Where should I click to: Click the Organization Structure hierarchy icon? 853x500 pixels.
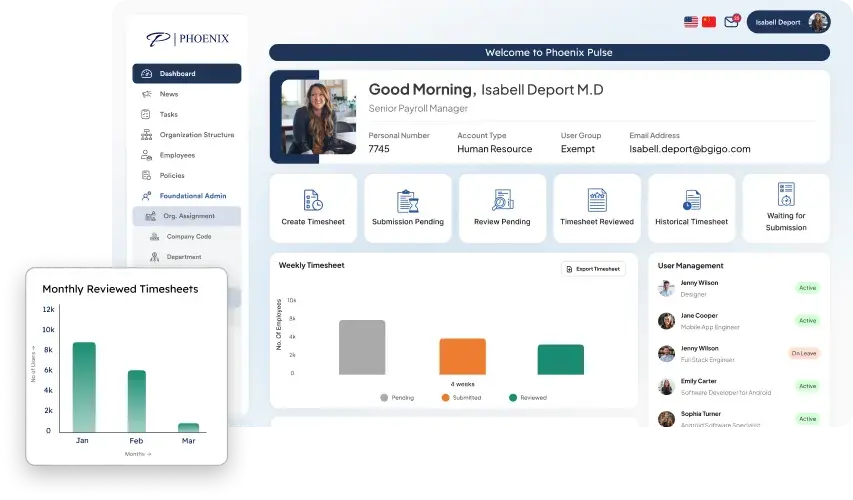[x=146, y=134]
